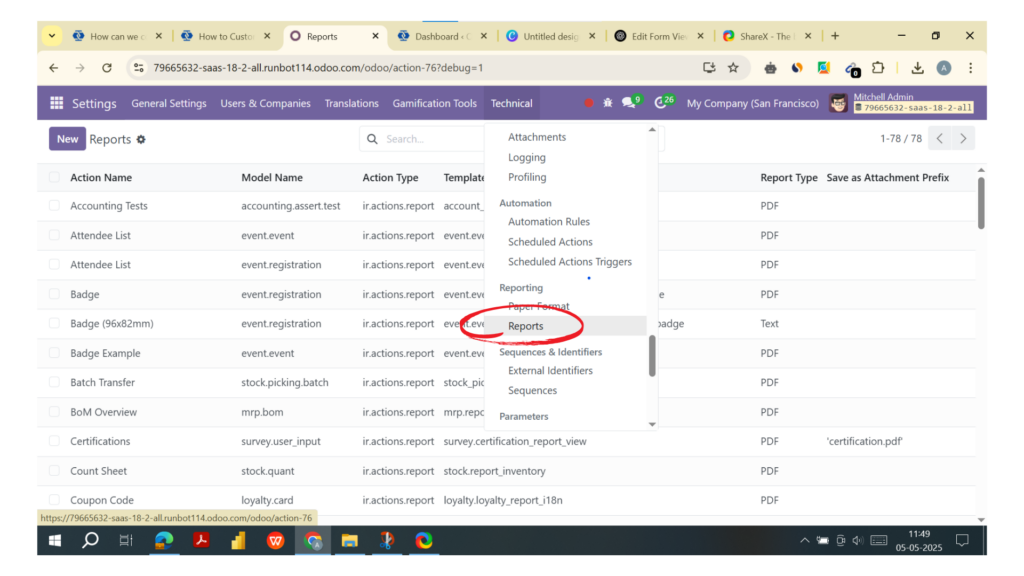Viewport: 1024px width, 576px height.
Task: Choose Automation Rules from the Technical menu
Action: coord(551,221)
